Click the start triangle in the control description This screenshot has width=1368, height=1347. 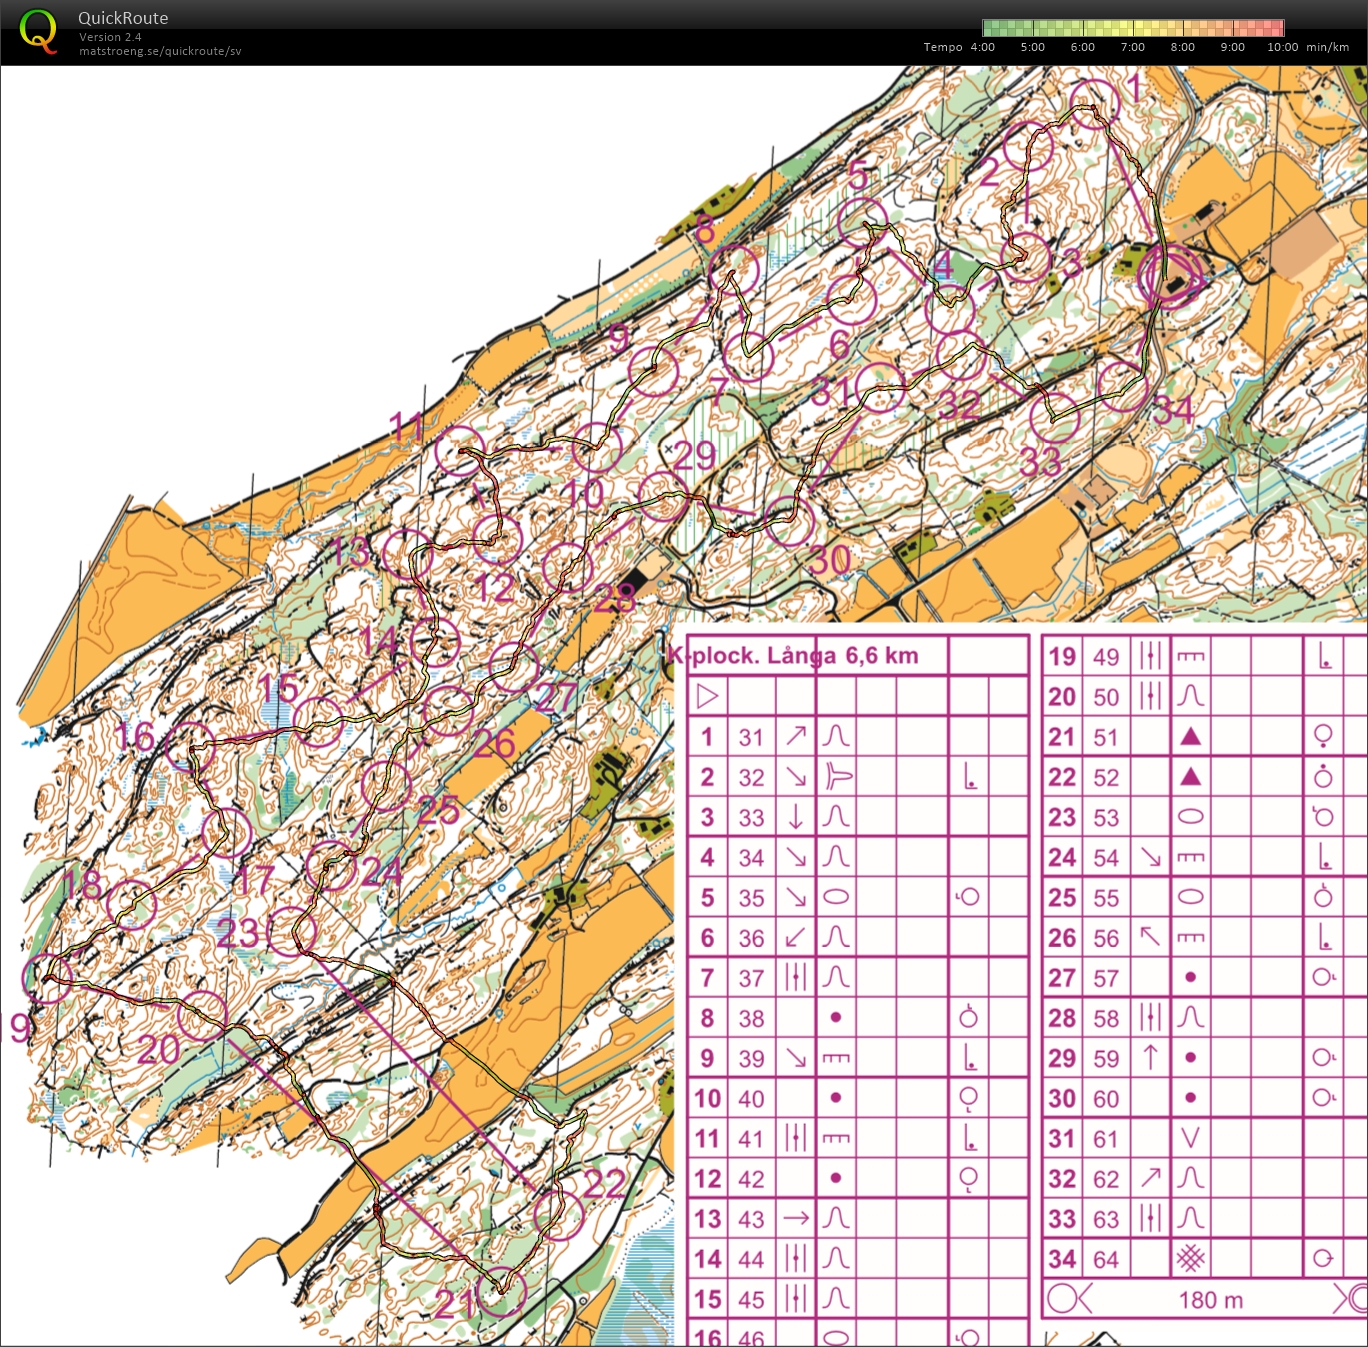[707, 696]
